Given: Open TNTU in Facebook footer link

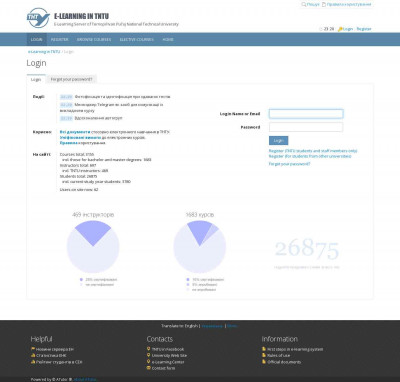Looking at the screenshot, I should point(168,349).
